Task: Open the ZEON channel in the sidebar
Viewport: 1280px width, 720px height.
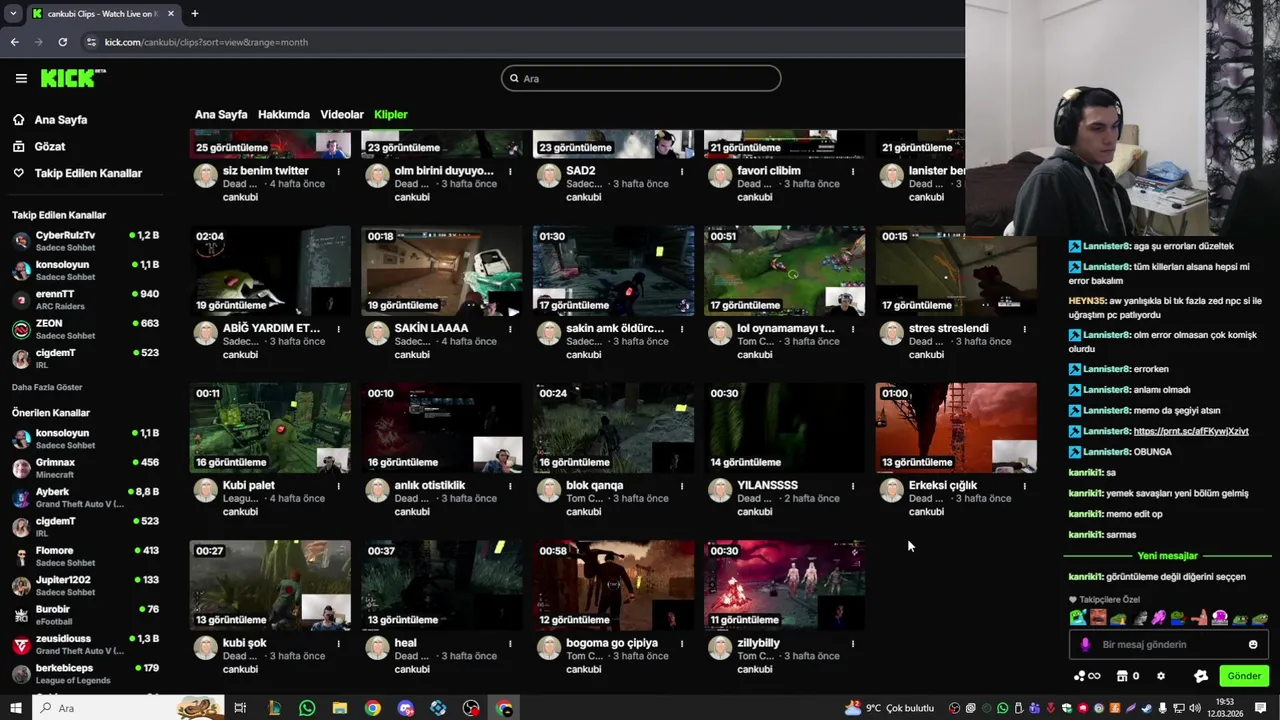Action: (85, 329)
